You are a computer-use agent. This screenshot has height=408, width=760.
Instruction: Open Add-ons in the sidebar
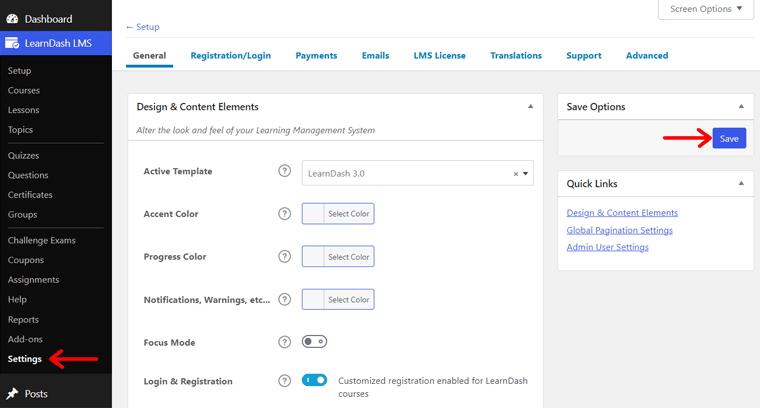pos(25,339)
